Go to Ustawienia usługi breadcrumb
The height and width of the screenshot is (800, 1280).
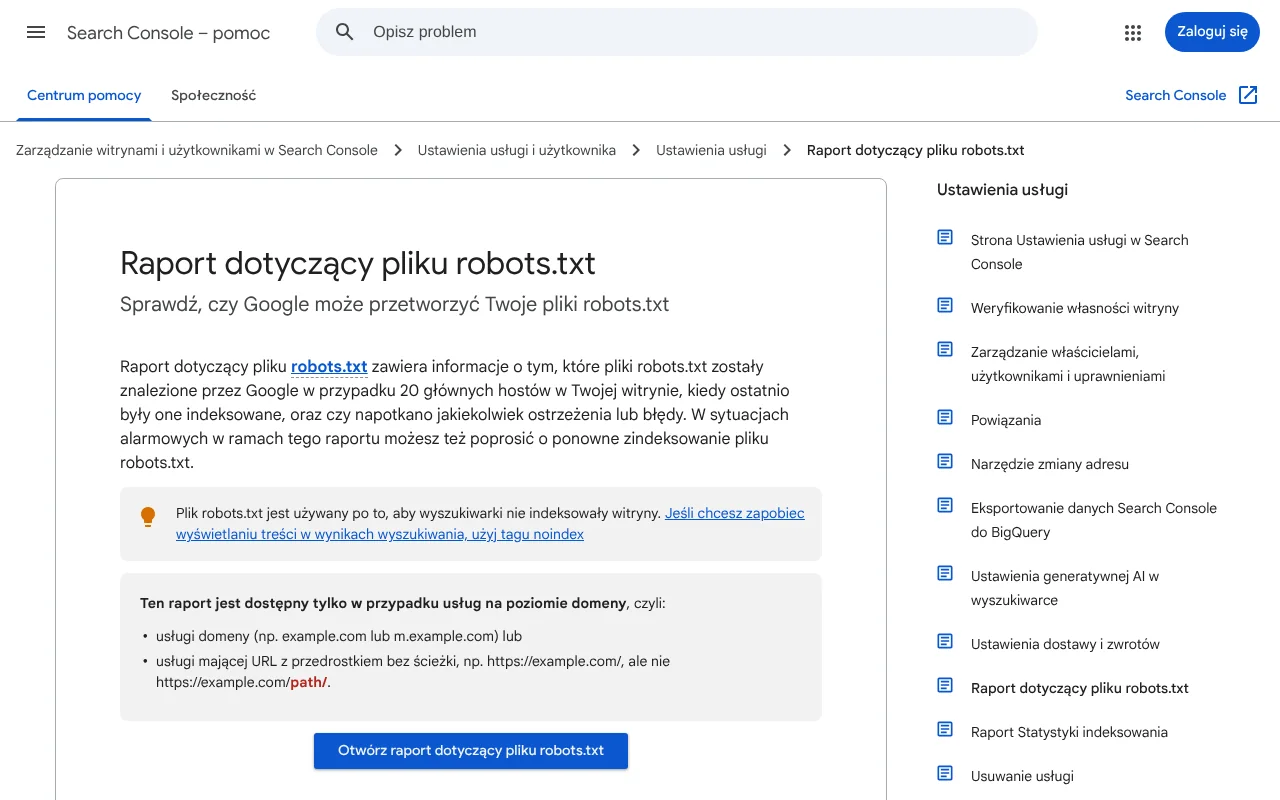711,150
